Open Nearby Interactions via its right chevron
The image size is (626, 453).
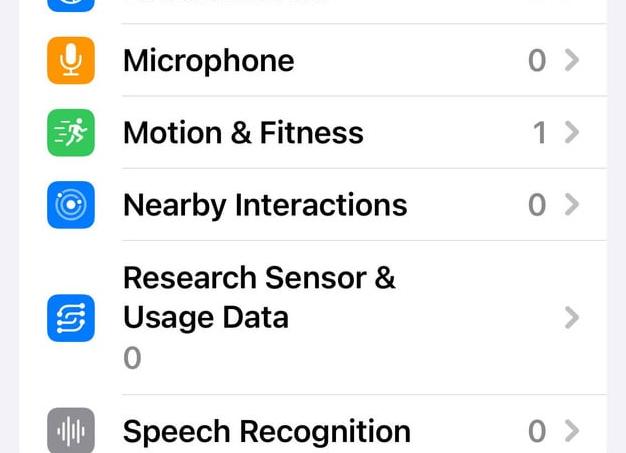point(571,205)
